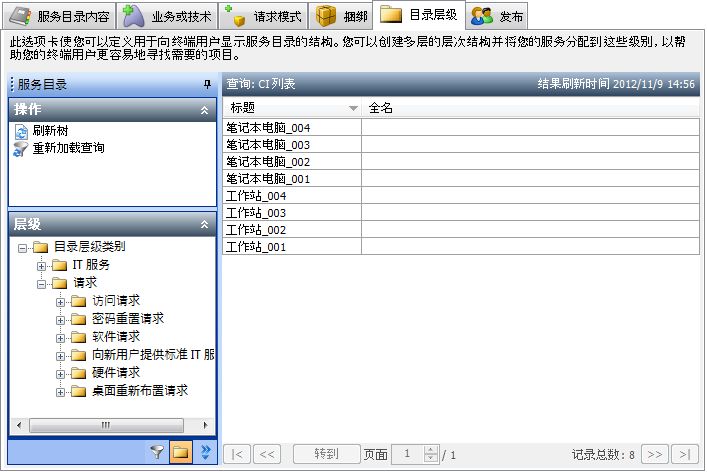Click the tree scrollbar left arrow
The width and height of the screenshot is (707, 472).
click(x=19, y=425)
